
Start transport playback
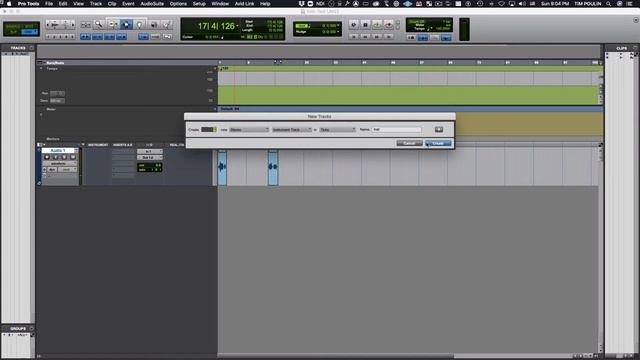pos(377,25)
